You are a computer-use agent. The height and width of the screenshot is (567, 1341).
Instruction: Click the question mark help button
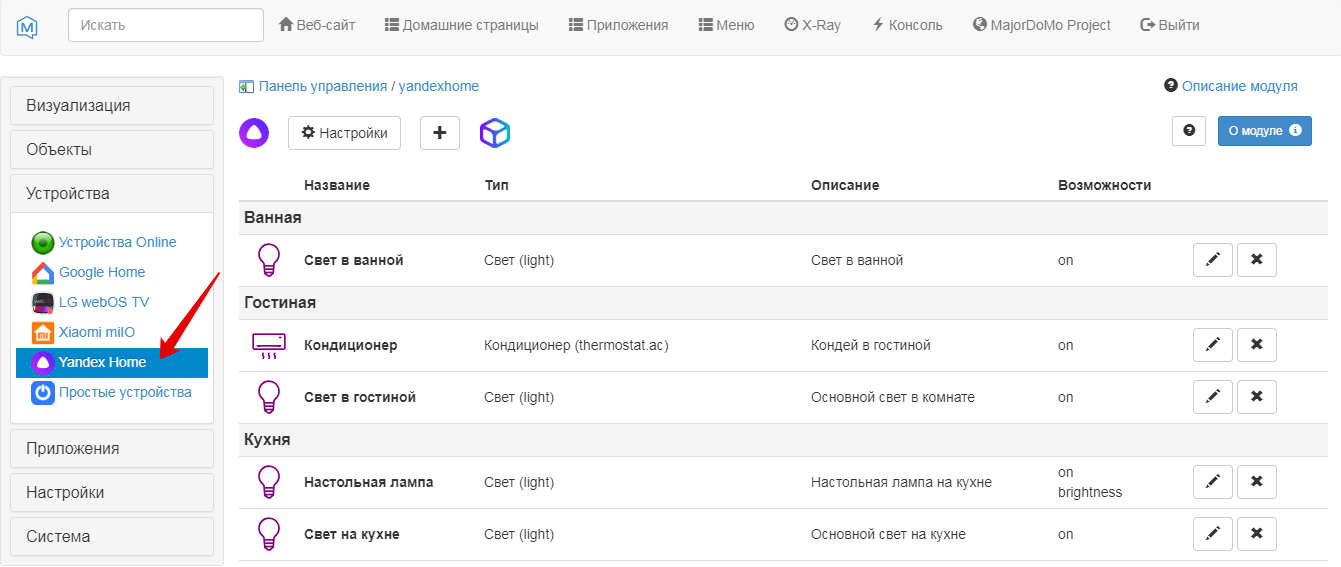coord(1189,131)
